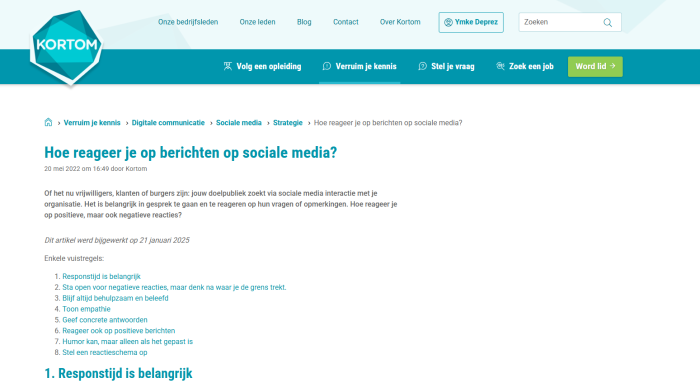This screenshot has width=700, height=392.
Task: Click last breadcrumb text Hoe reageer je
Action: (388, 123)
